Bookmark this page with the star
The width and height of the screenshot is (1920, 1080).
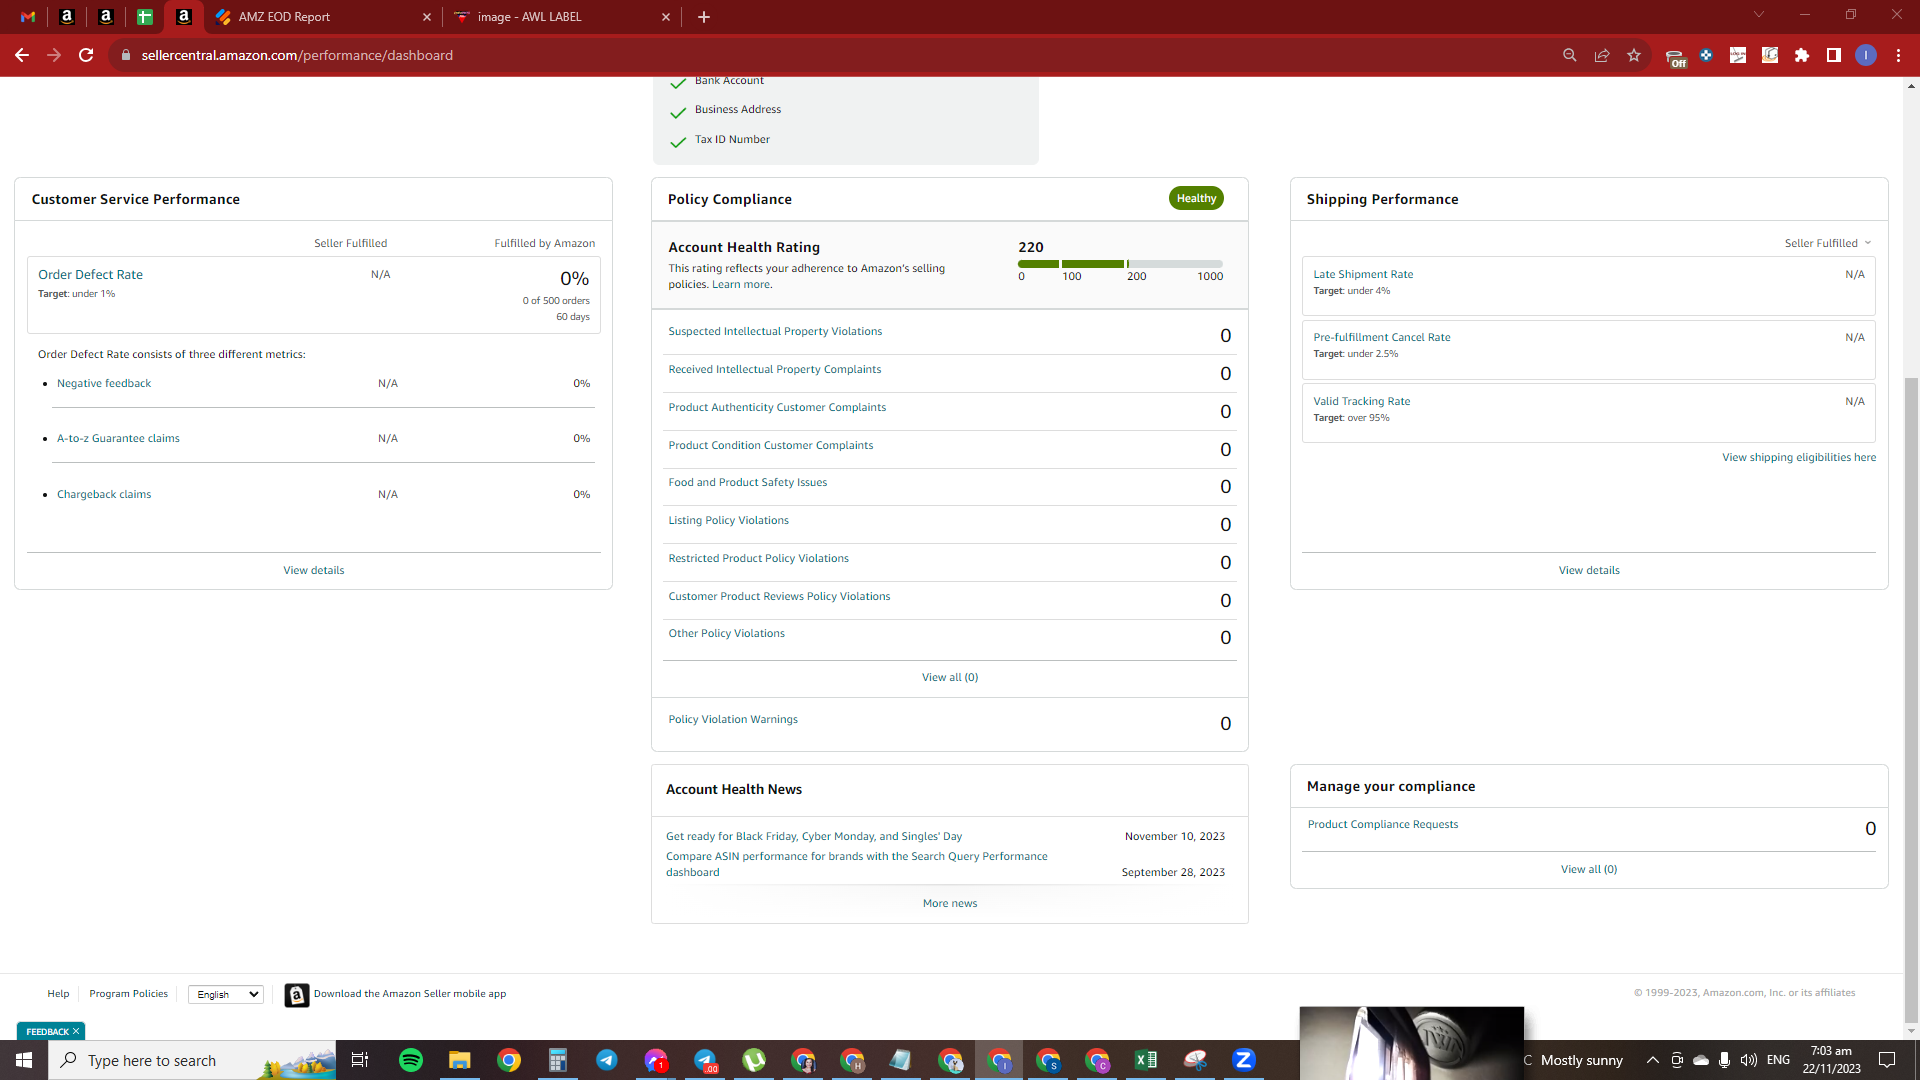tap(1634, 55)
